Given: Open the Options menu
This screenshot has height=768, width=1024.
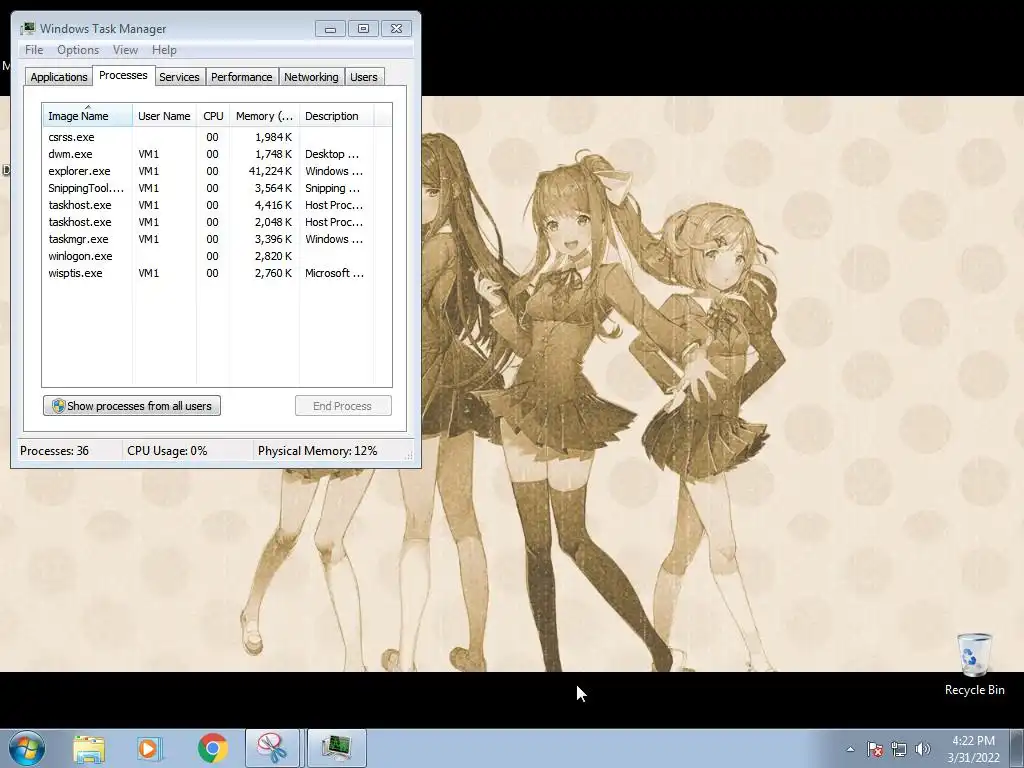Looking at the screenshot, I should click(x=78, y=50).
